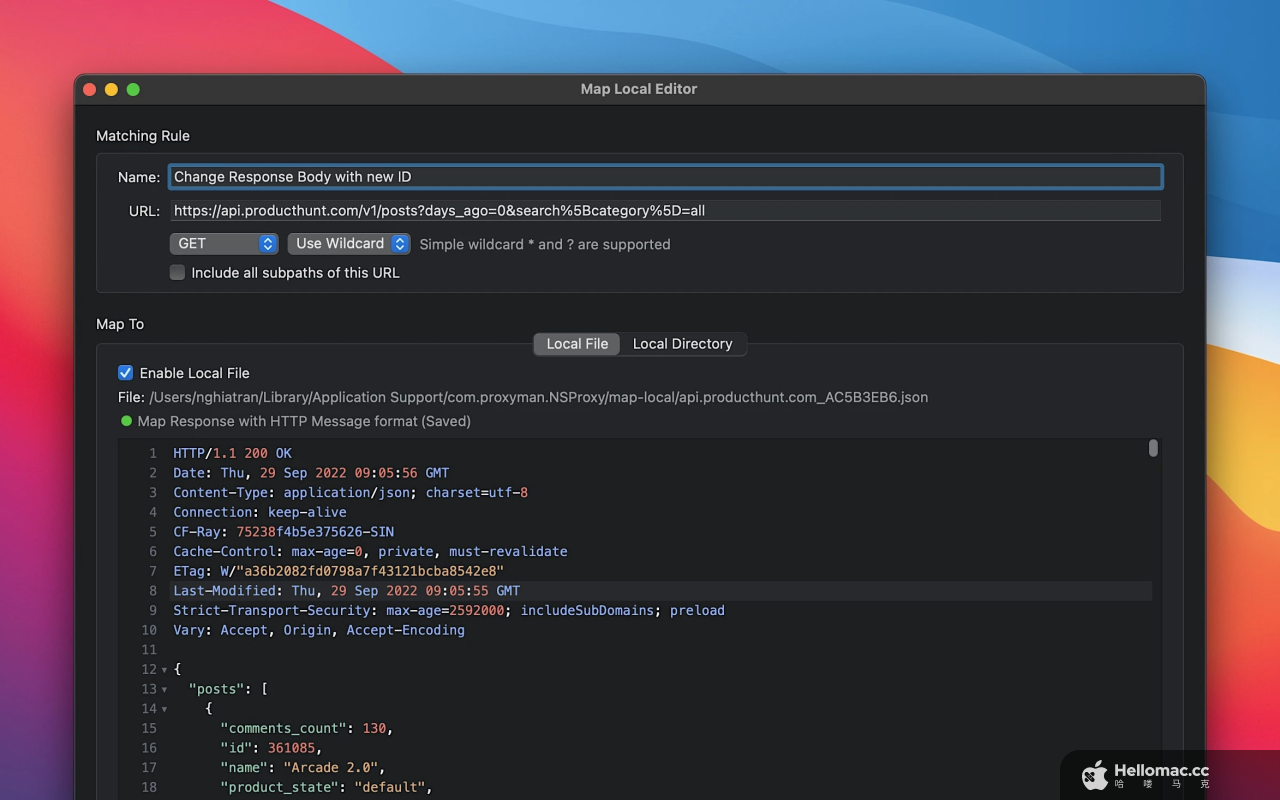Click the "name": "Arcade 2.0" line
1280x800 pixels.
coord(303,768)
